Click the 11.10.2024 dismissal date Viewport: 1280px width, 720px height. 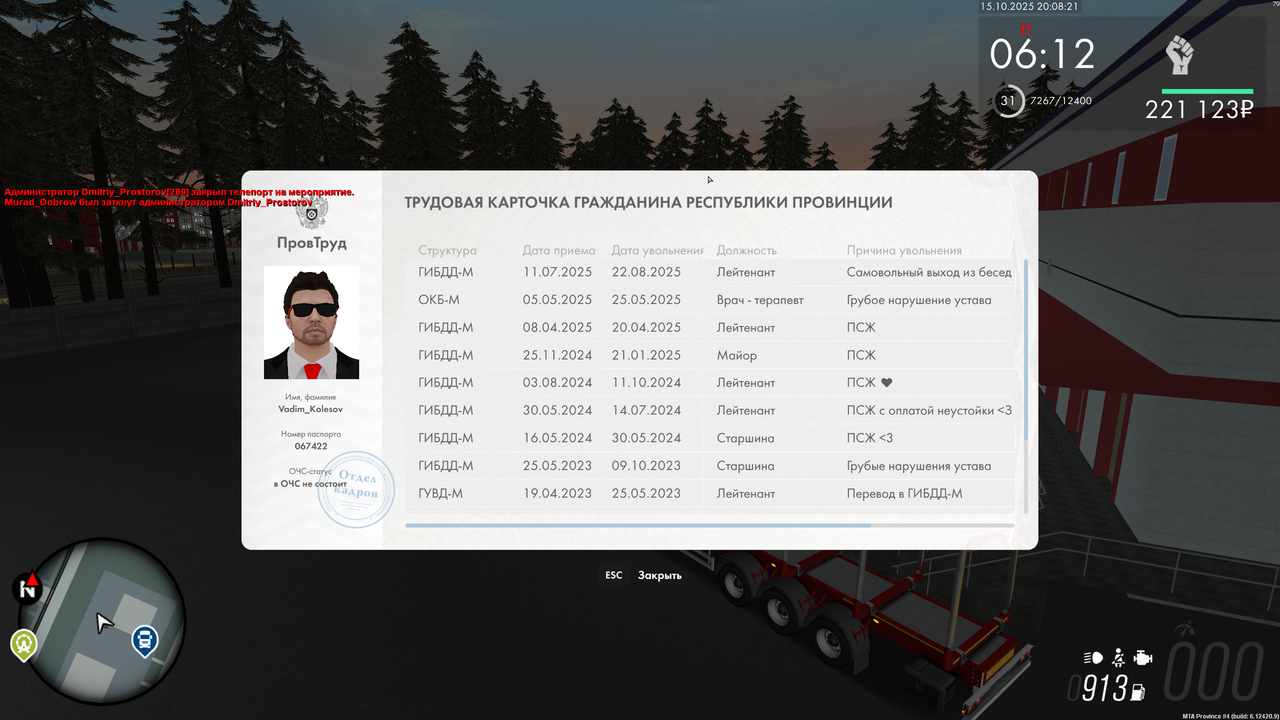click(646, 383)
